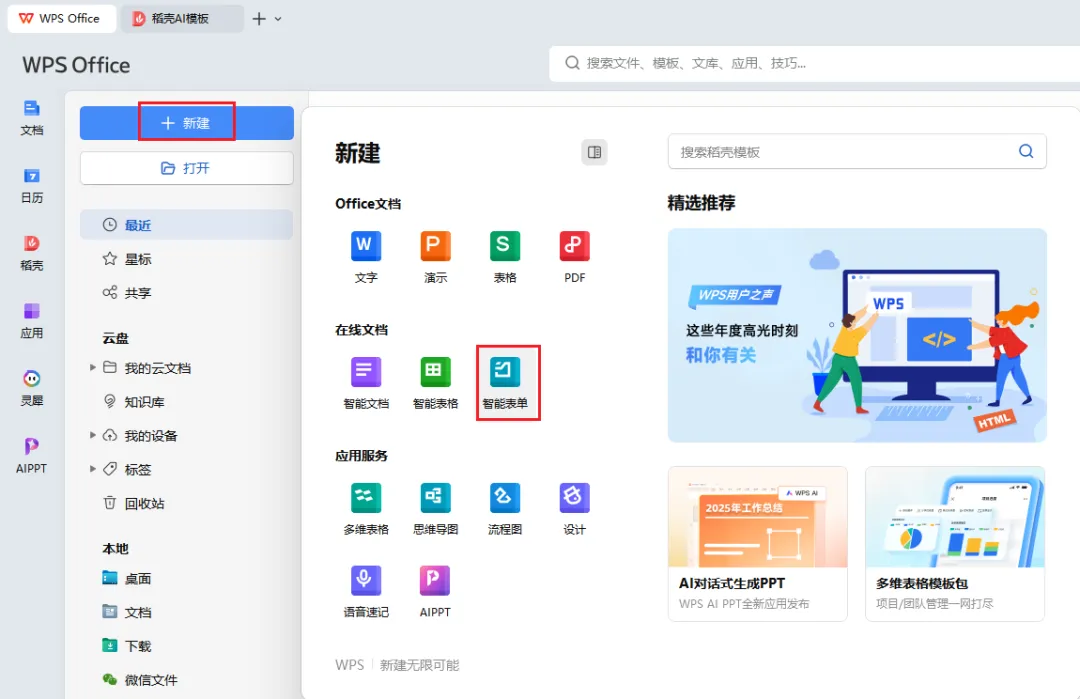Open AI对话式生成PPT card
Viewport: 1080px width, 699px height.
pyautogui.click(x=758, y=544)
